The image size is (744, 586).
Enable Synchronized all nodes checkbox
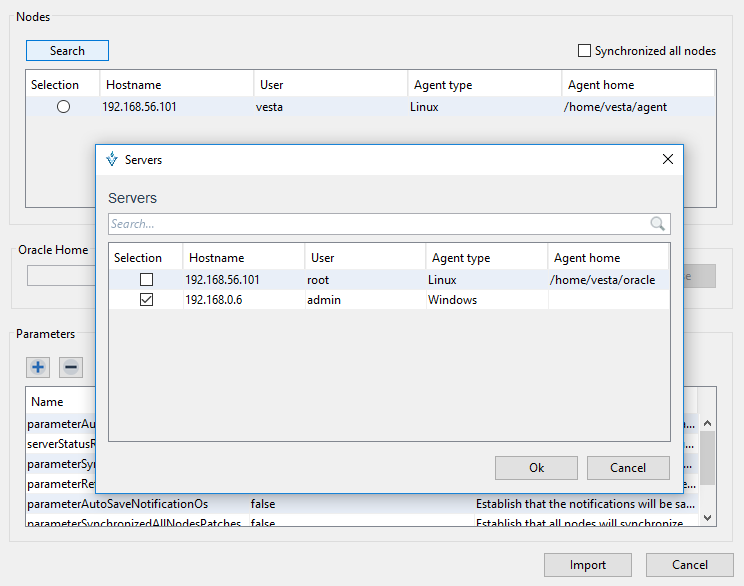[585, 51]
